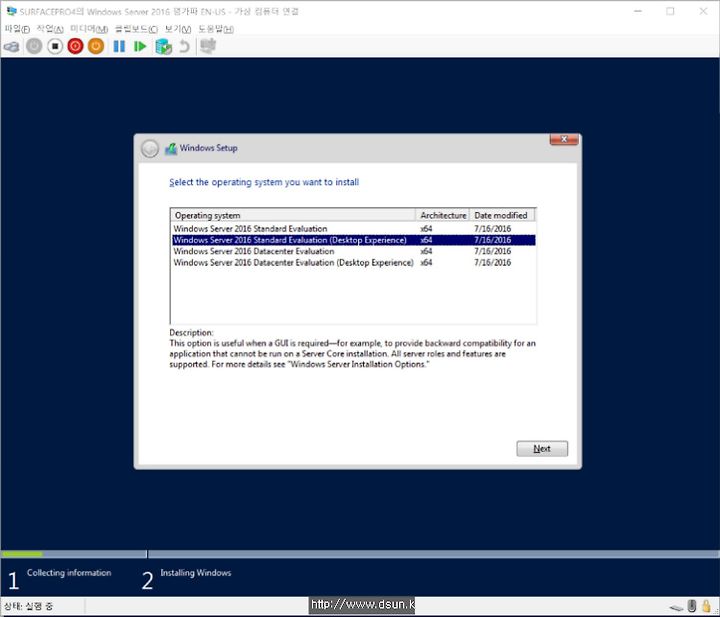Image resolution: width=720 pixels, height=617 pixels.
Task: Click the keyboard status icon in status bar
Action: click(x=676, y=607)
